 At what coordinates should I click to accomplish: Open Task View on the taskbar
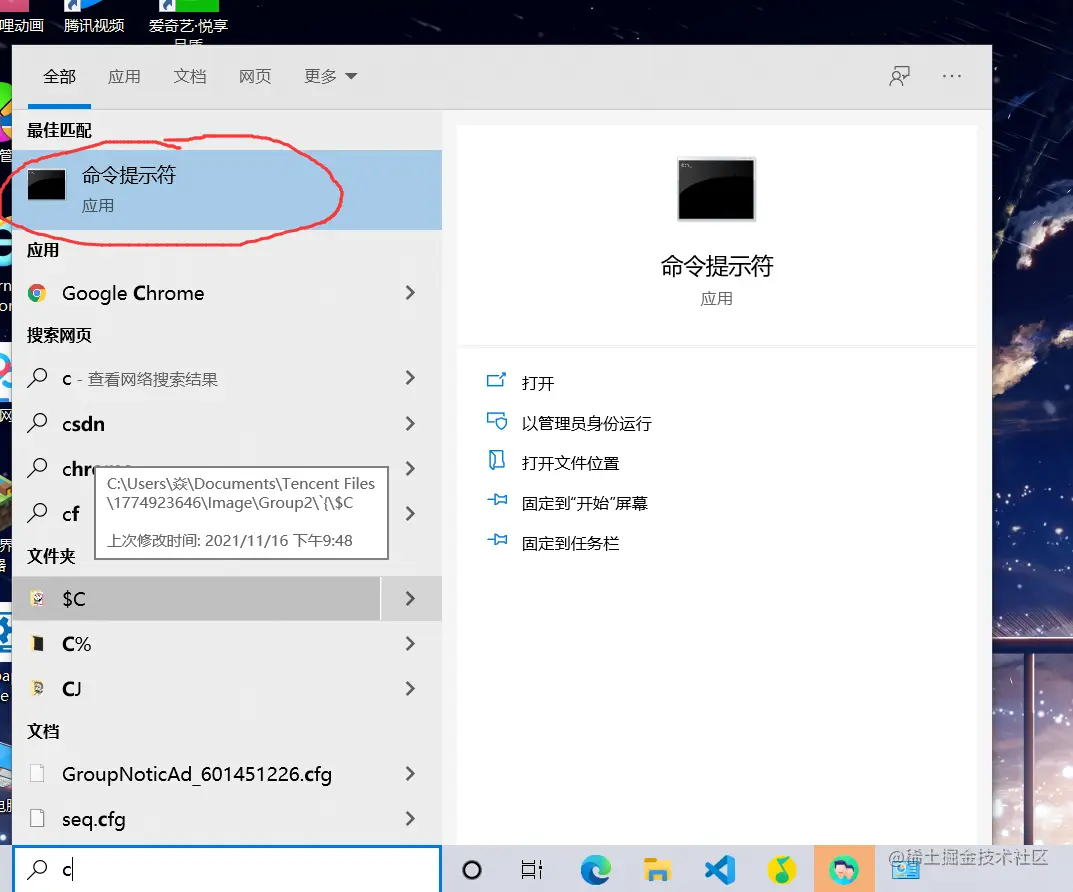pos(531,868)
